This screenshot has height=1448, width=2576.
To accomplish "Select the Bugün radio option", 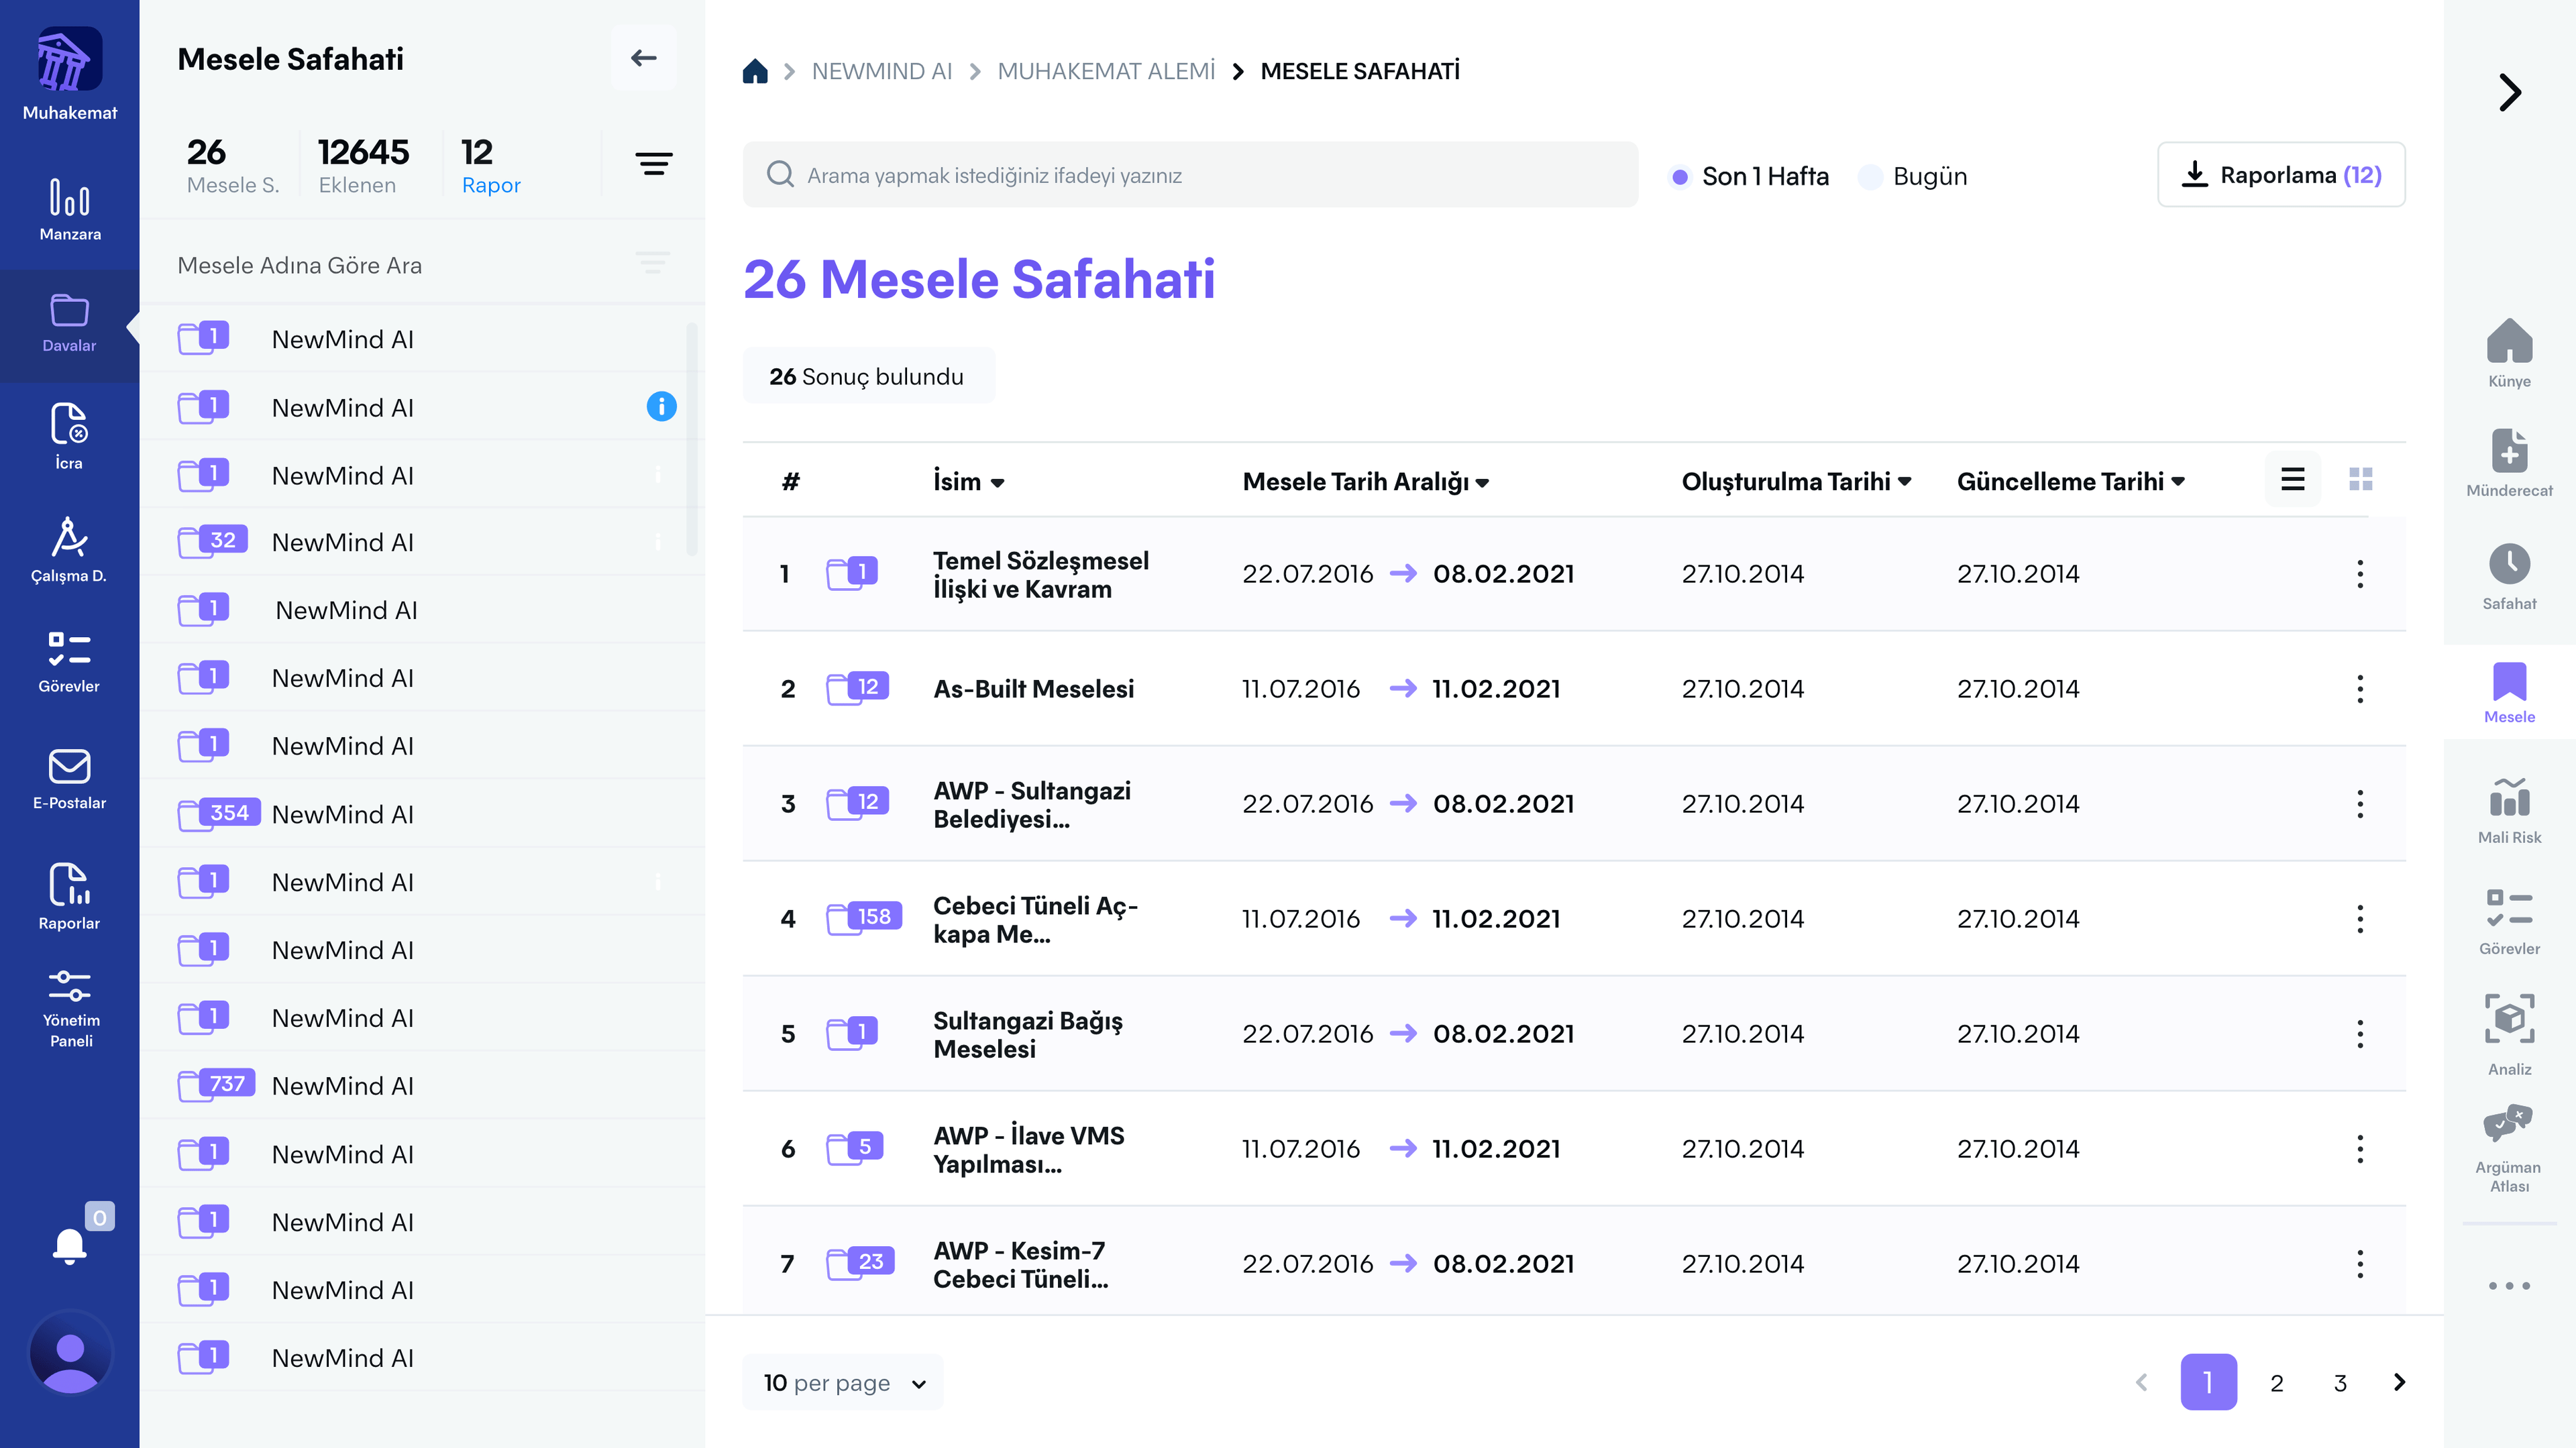I will (x=1870, y=176).
